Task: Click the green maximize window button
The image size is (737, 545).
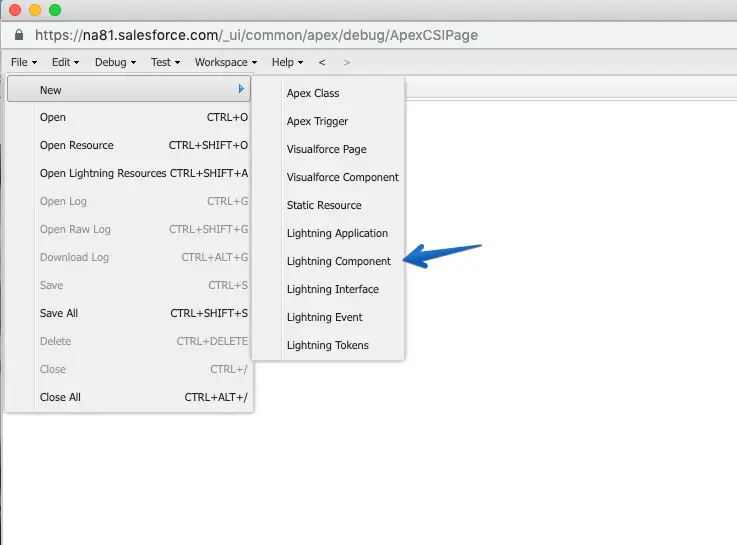Action: click(55, 9)
